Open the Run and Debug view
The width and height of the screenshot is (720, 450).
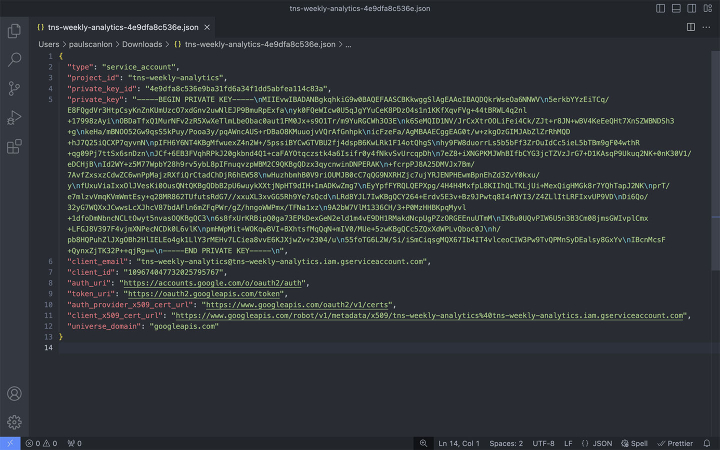click(x=14, y=118)
